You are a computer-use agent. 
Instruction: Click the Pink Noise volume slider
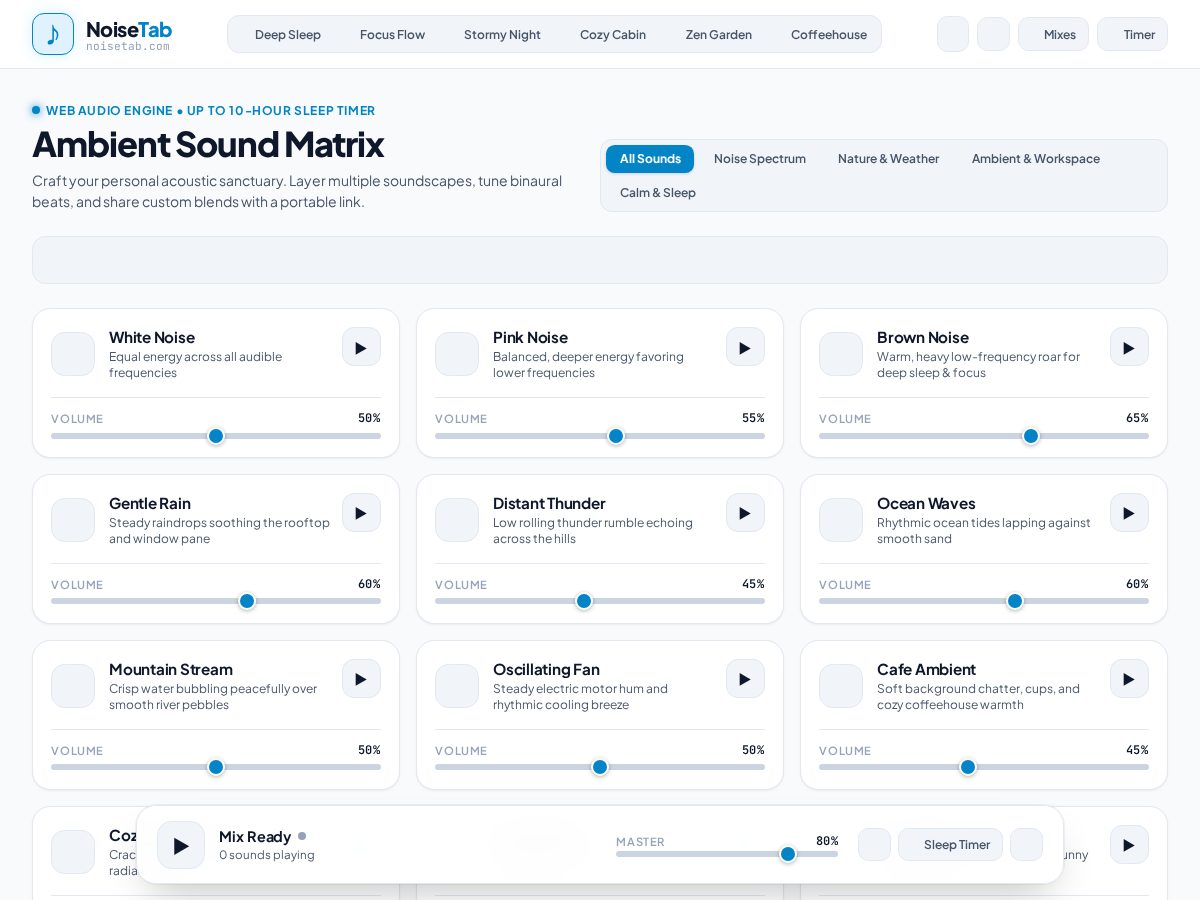pyautogui.click(x=600, y=436)
